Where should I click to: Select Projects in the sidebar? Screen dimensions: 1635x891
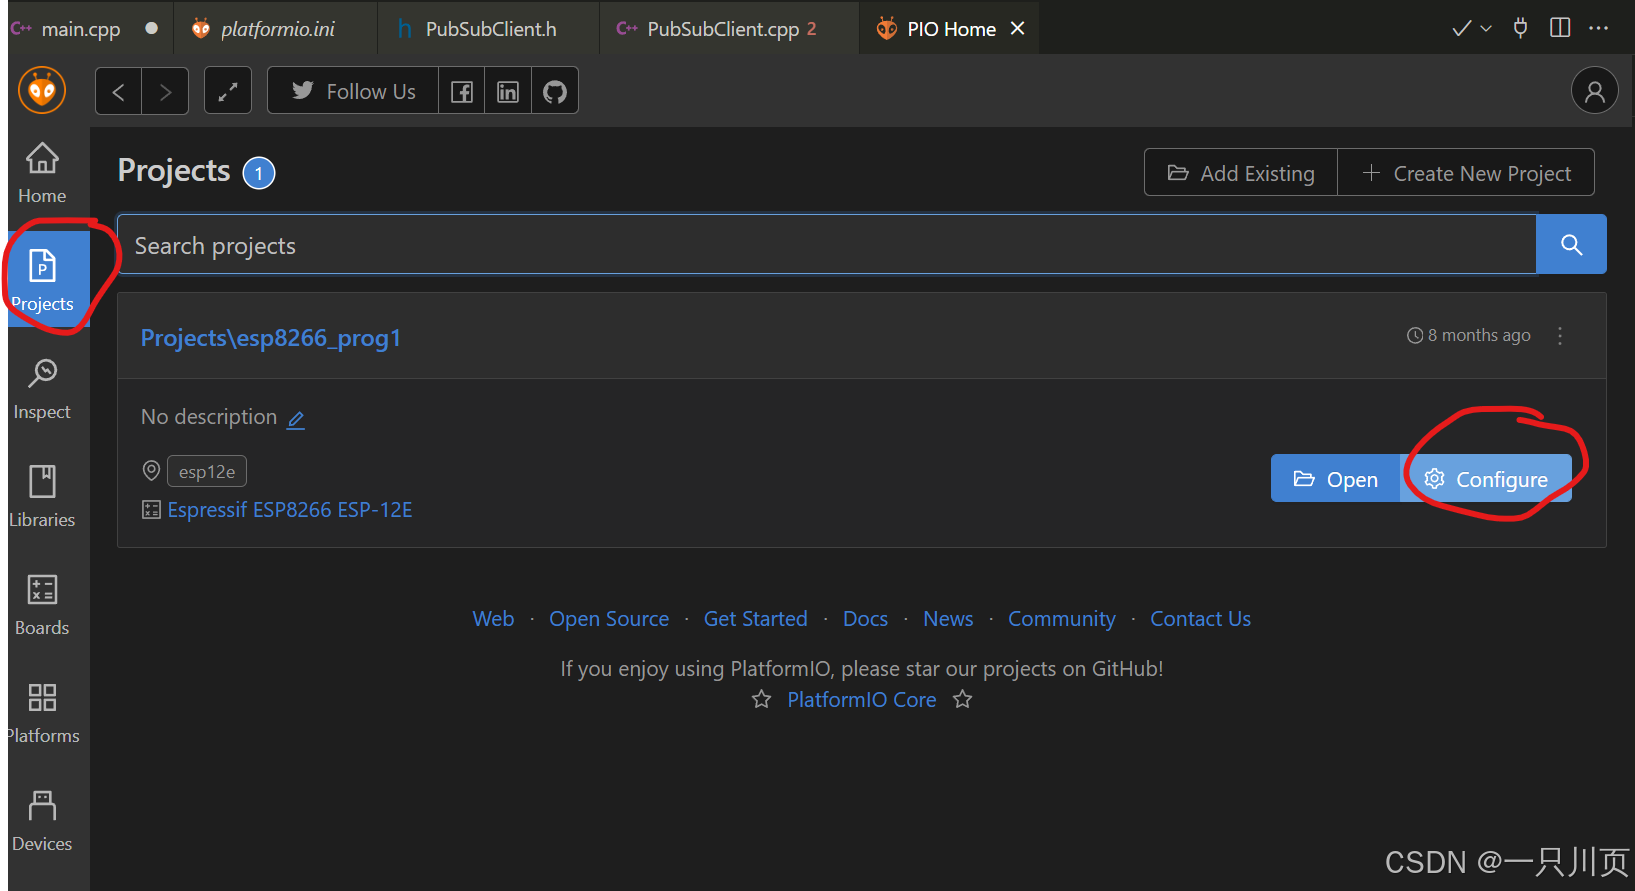(x=42, y=280)
